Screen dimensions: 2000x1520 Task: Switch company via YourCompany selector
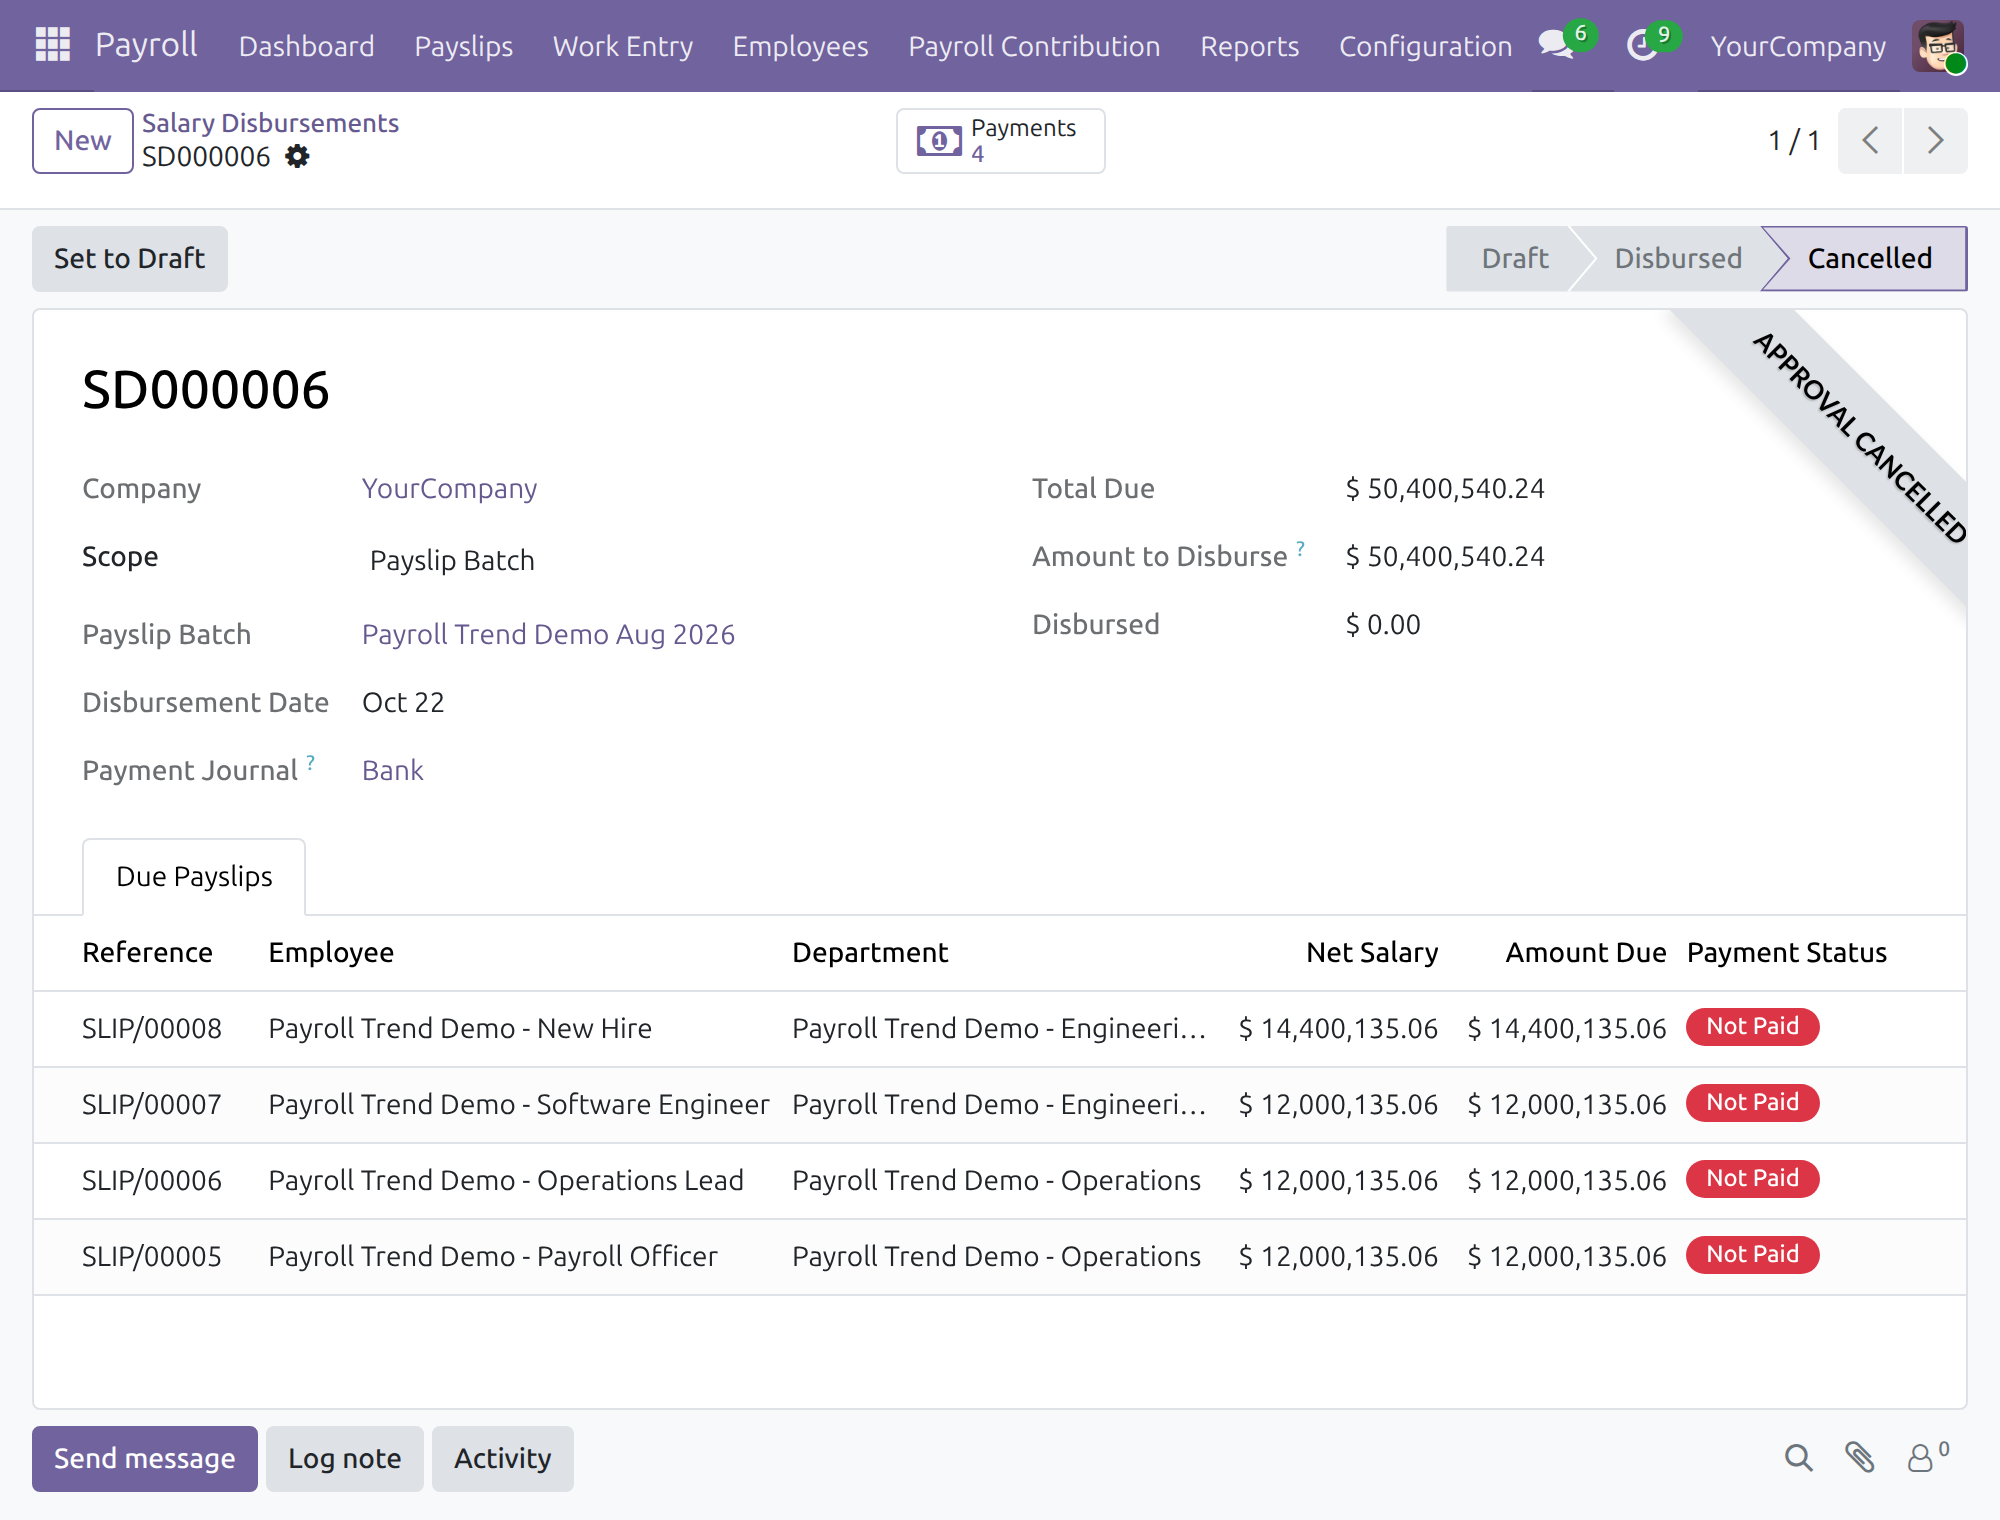point(1797,46)
